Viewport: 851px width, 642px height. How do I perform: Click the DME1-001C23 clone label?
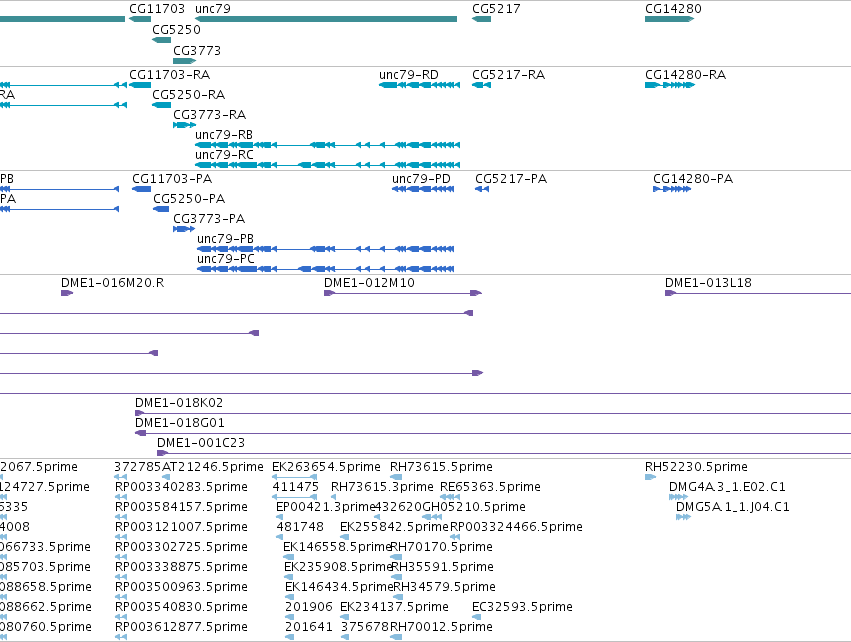point(201,443)
